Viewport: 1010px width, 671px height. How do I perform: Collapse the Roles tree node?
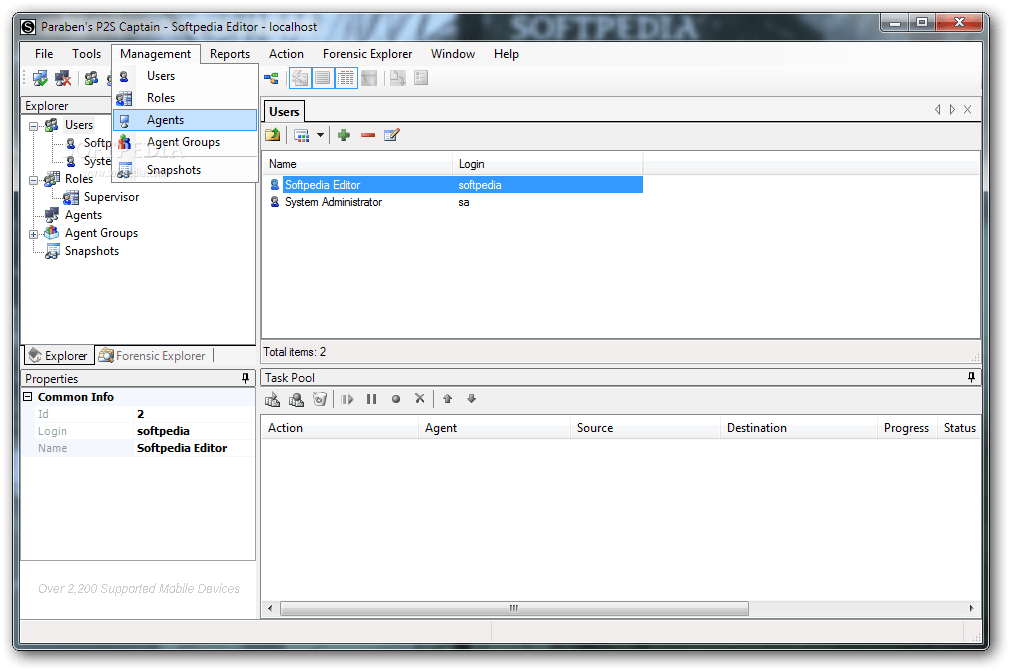pos(33,180)
